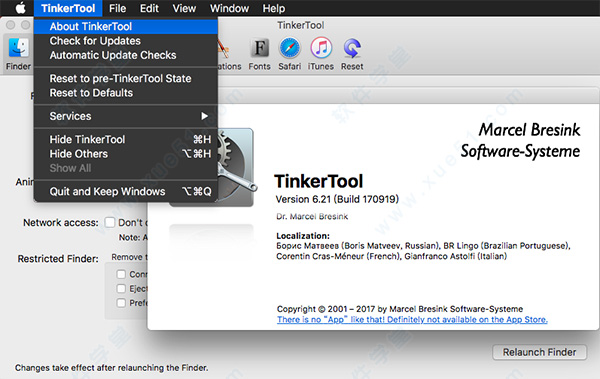Click the Relaunch Finder button
600x379 pixels.
pos(539,352)
